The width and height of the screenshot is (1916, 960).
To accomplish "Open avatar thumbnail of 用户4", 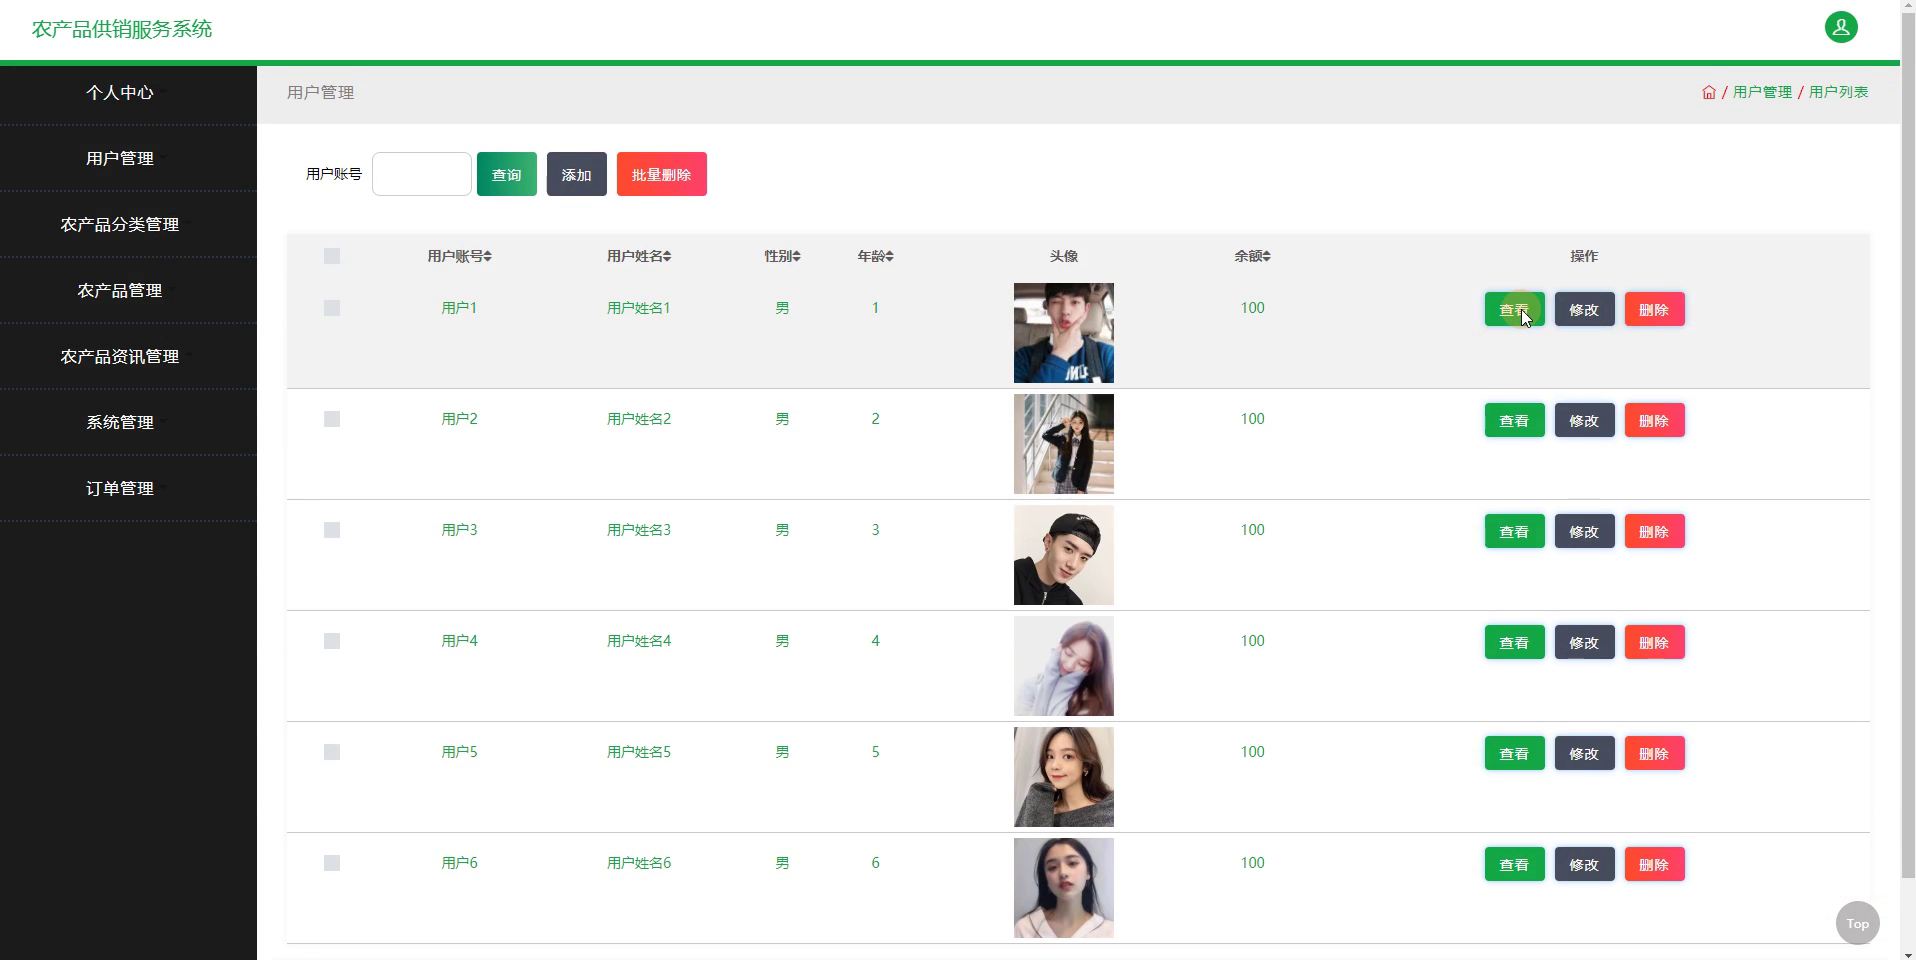I will (1063, 666).
